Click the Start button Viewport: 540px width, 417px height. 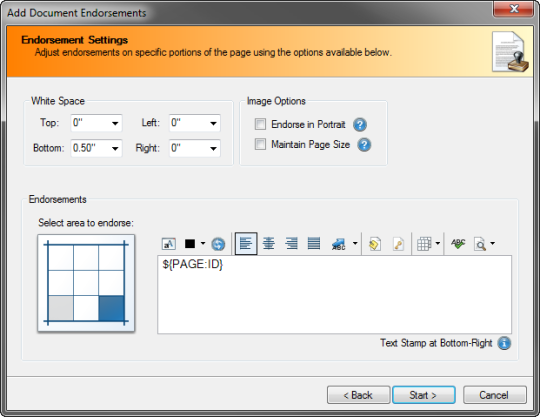click(x=424, y=395)
